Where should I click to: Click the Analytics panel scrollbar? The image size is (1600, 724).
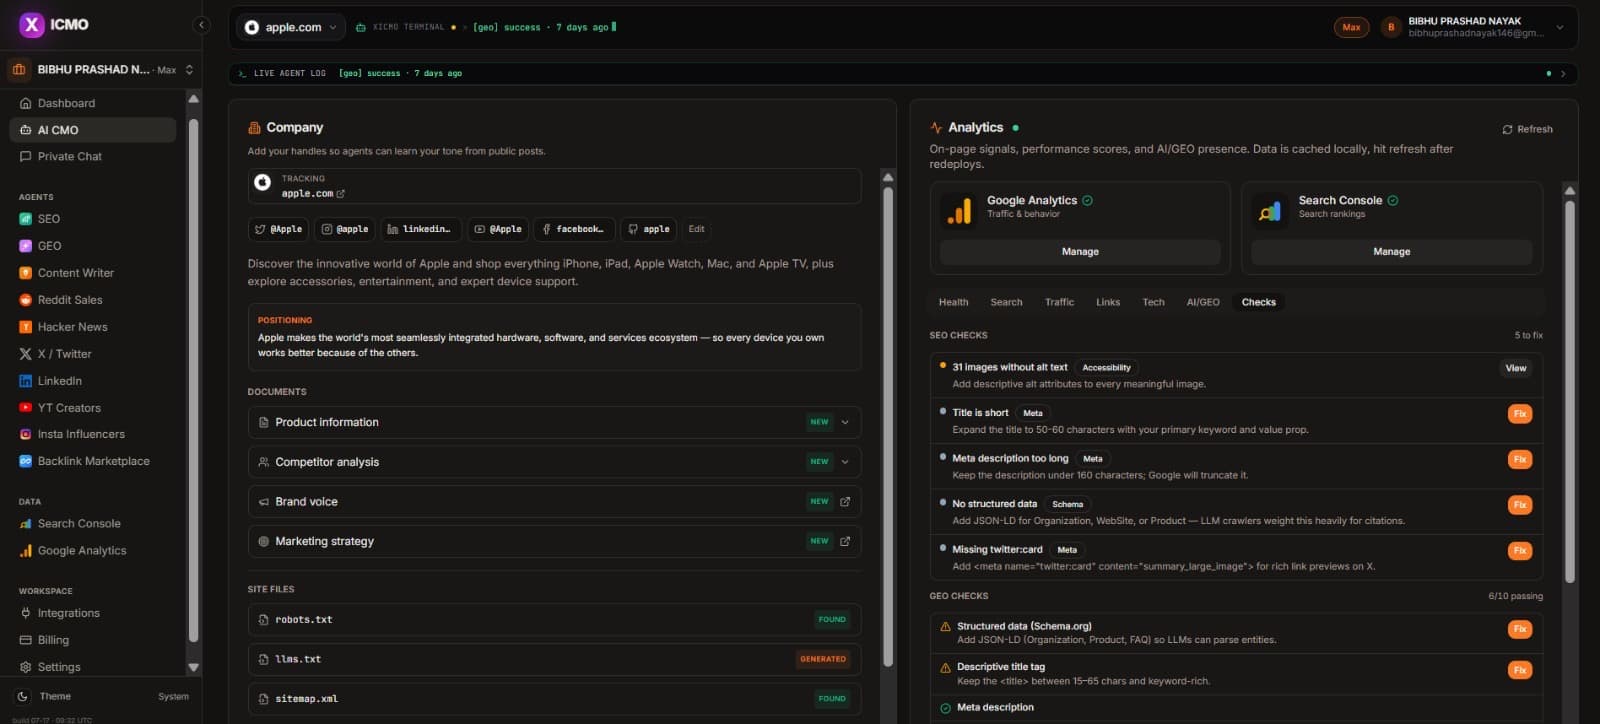pos(1570,390)
